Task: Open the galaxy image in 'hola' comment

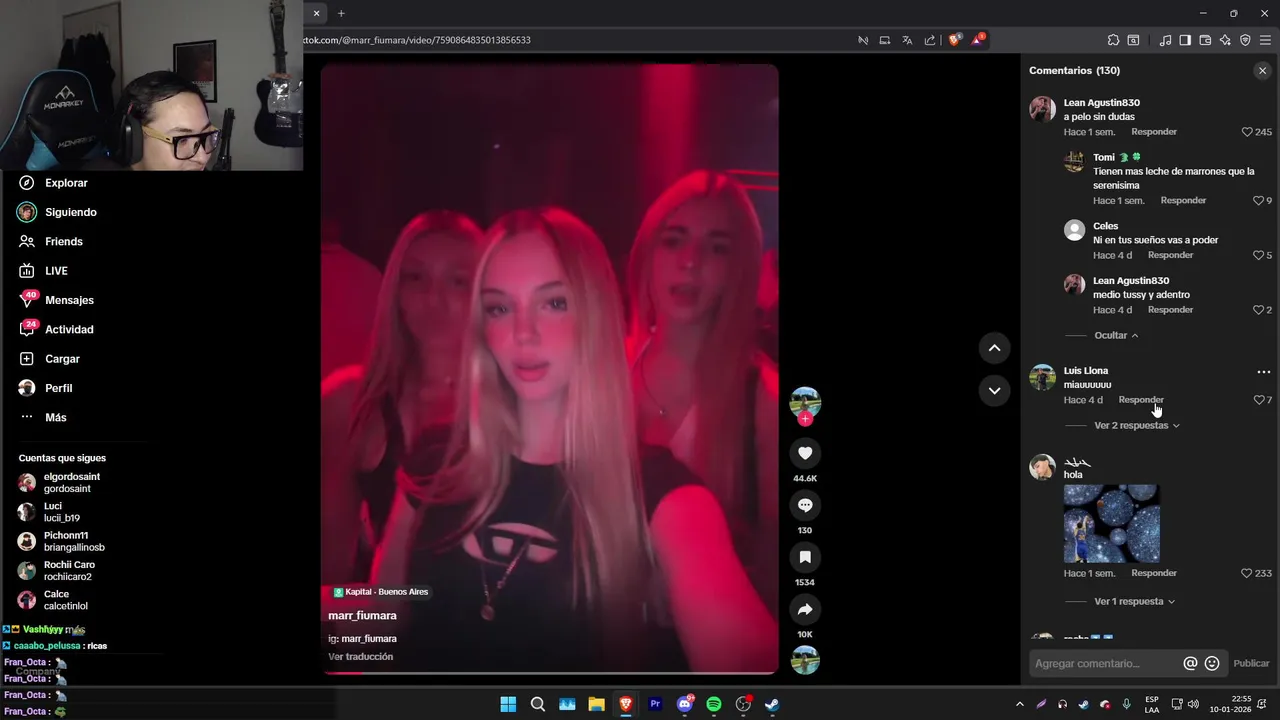Action: point(1112,524)
